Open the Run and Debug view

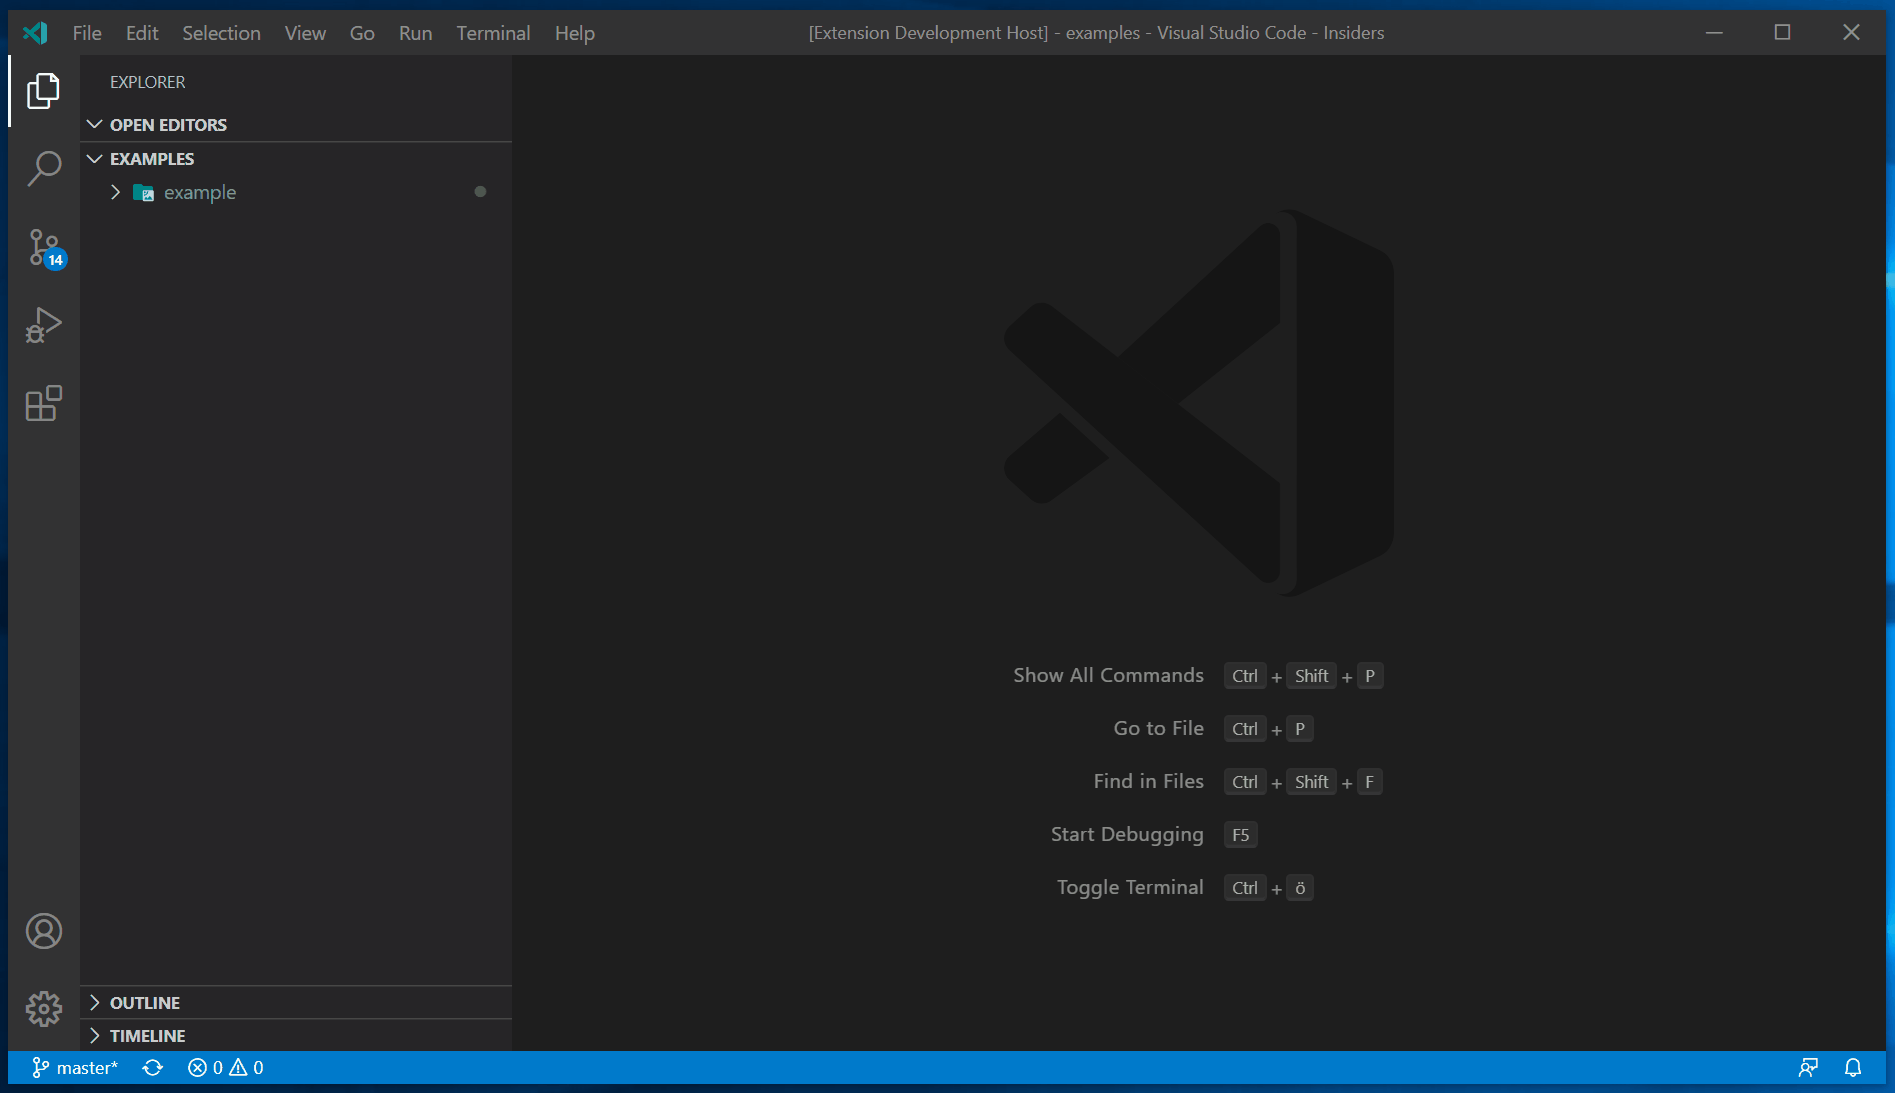[x=42, y=325]
